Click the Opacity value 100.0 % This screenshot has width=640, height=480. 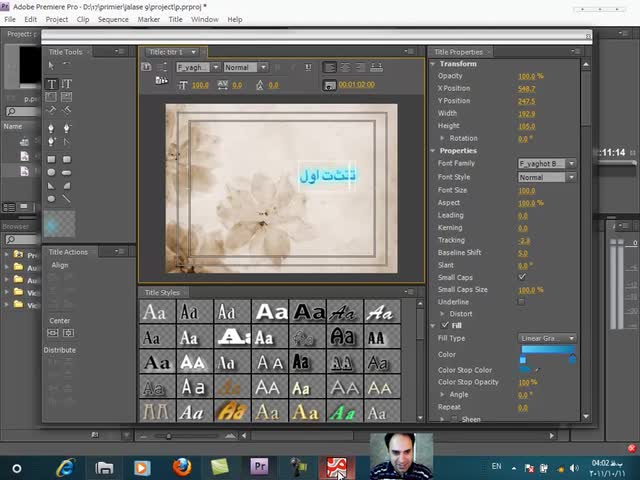click(x=531, y=76)
